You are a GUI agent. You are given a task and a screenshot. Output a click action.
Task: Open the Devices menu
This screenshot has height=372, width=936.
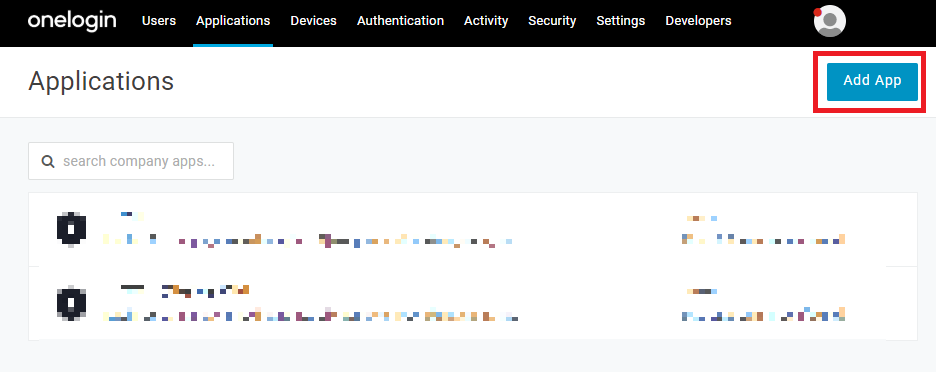point(313,21)
